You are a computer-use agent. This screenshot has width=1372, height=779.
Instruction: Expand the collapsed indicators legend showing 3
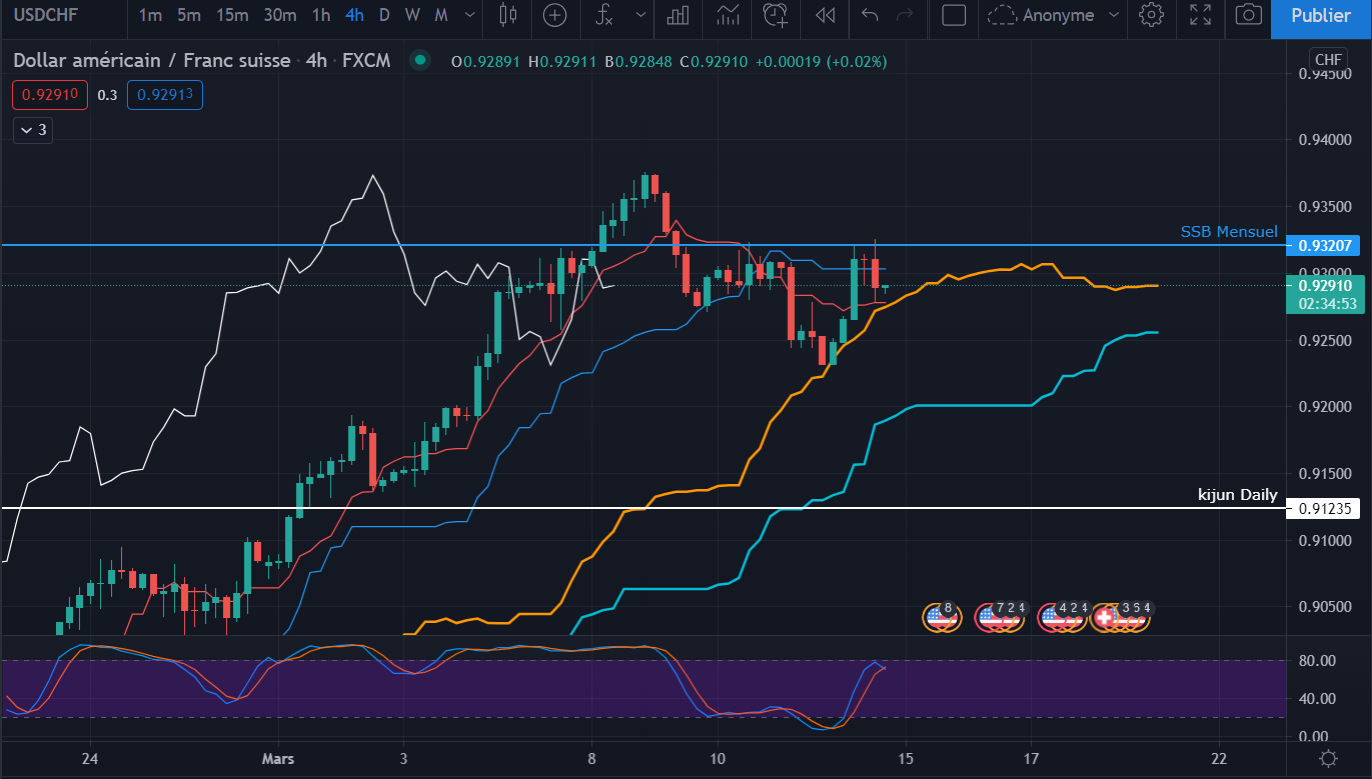point(32,130)
